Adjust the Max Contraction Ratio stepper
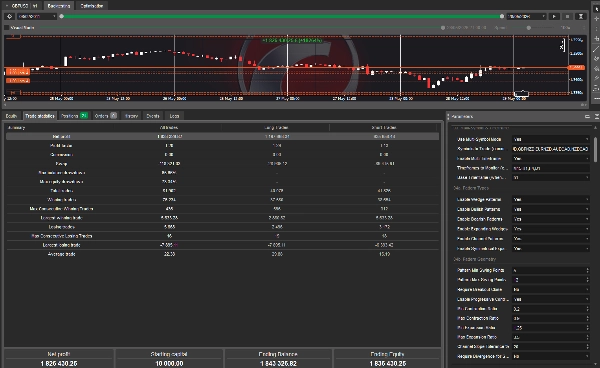The width and height of the screenshot is (600, 368). pyautogui.click(x=587, y=318)
